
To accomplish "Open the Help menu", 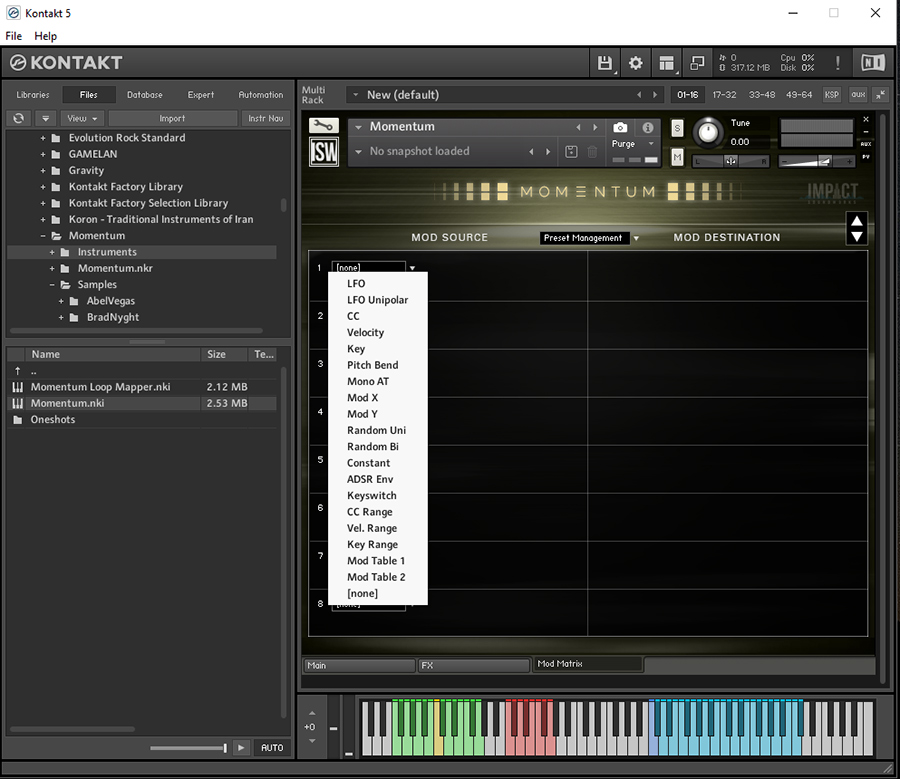I will [45, 36].
